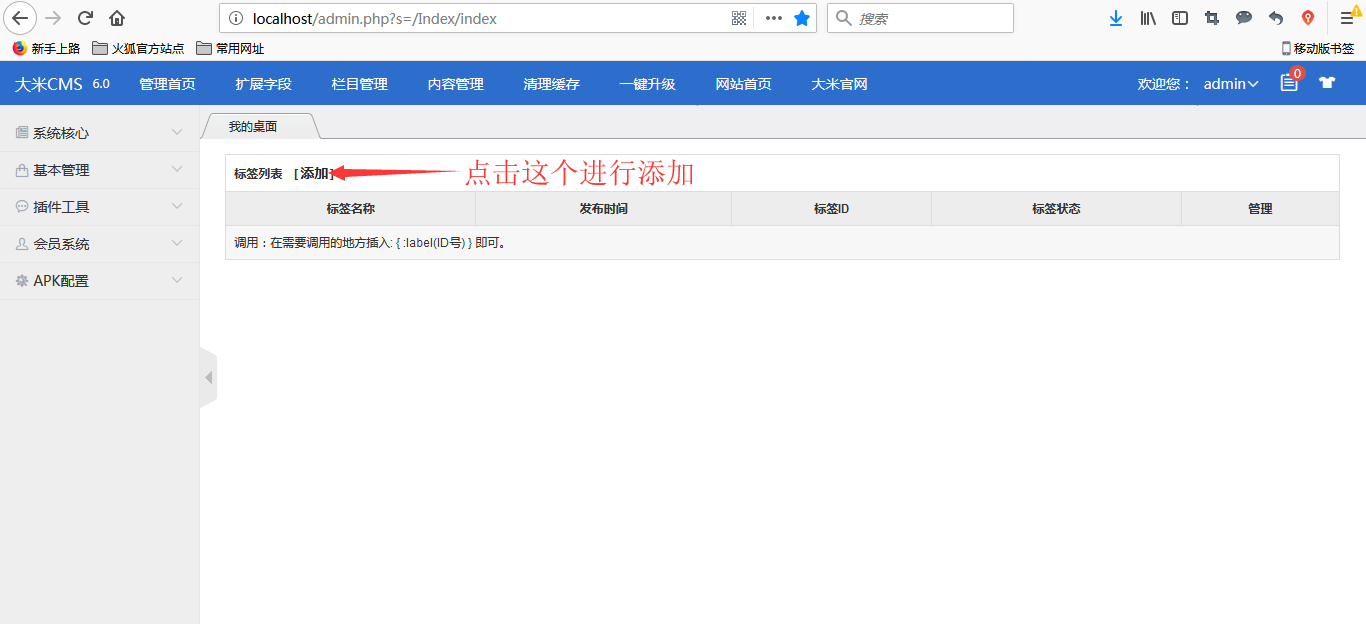This screenshot has height=624, width=1366.
Task: Open the library bookshelf icon
Action: (1148, 18)
